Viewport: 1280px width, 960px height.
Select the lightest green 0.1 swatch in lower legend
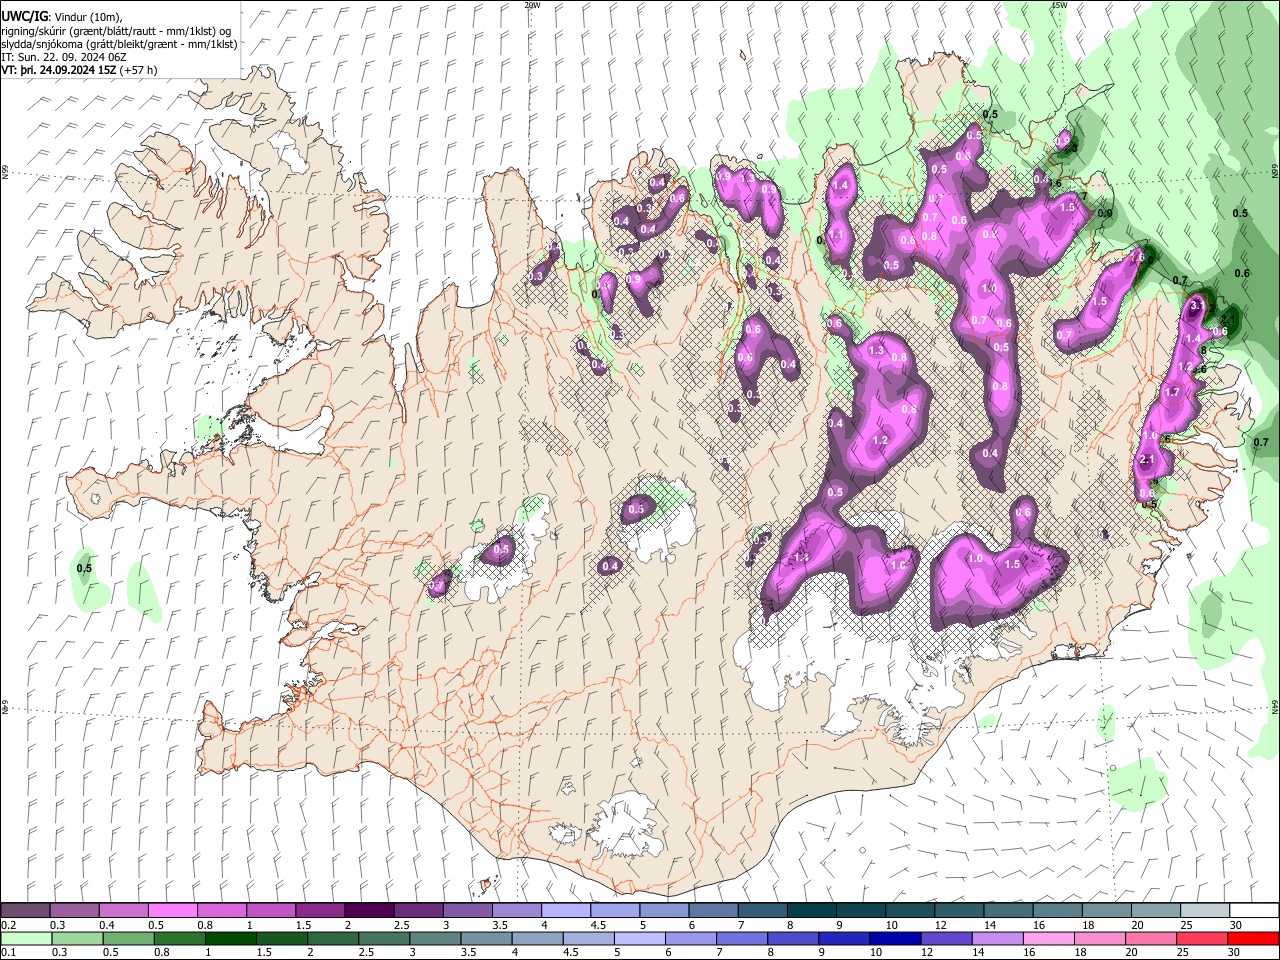tap(25, 938)
